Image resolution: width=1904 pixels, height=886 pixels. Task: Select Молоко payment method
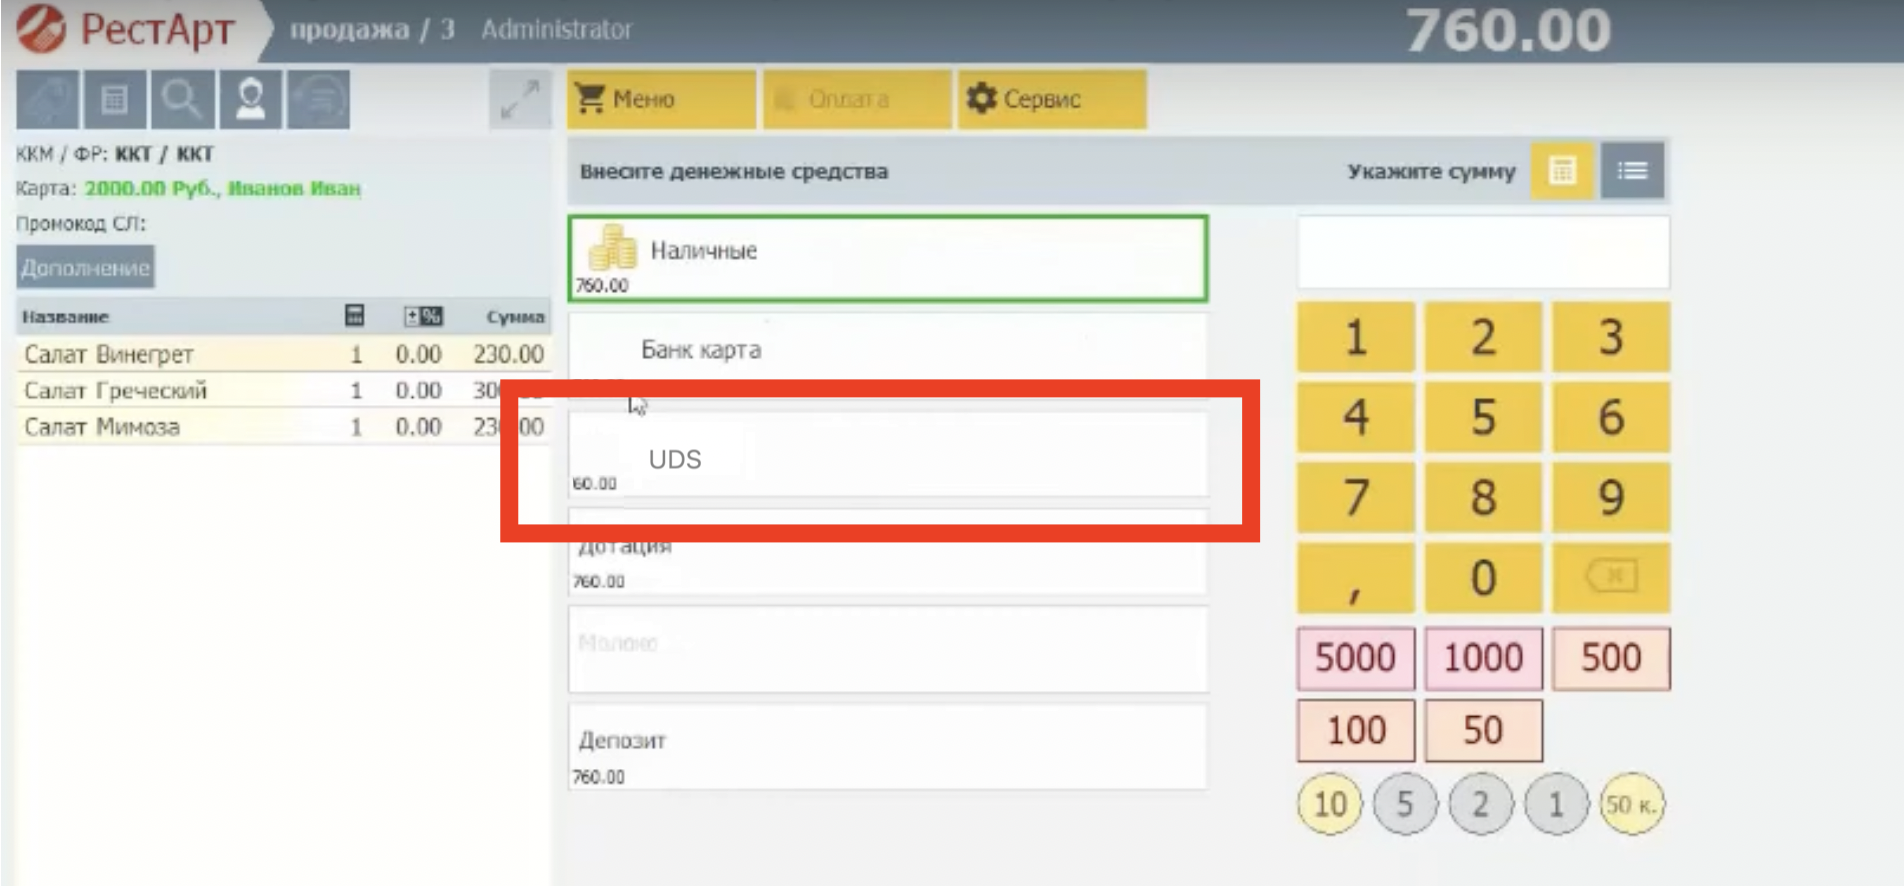(x=888, y=649)
